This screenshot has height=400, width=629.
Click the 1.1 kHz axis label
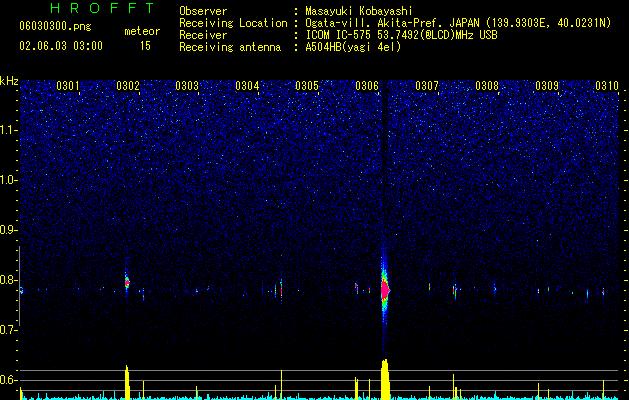pyautogui.click(x=9, y=130)
